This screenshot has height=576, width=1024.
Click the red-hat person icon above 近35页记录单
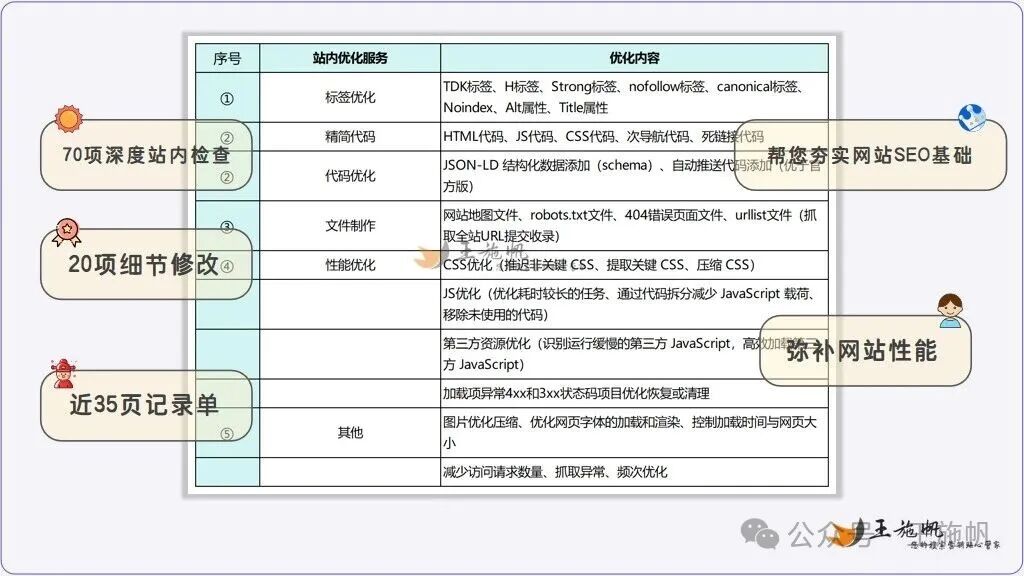click(x=64, y=373)
